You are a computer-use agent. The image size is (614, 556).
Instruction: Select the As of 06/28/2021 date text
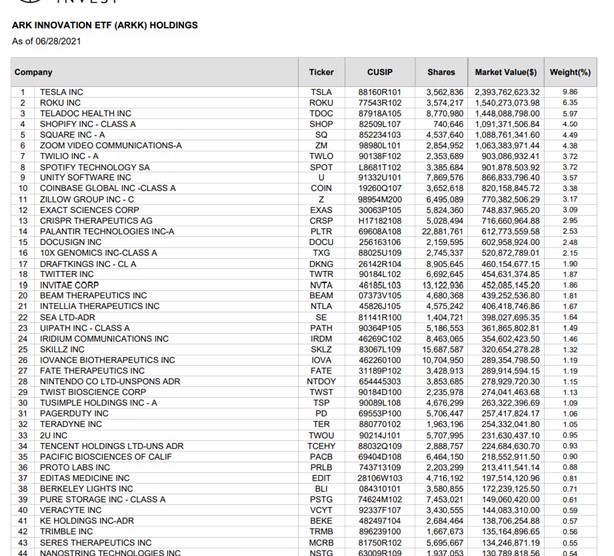tap(46, 41)
